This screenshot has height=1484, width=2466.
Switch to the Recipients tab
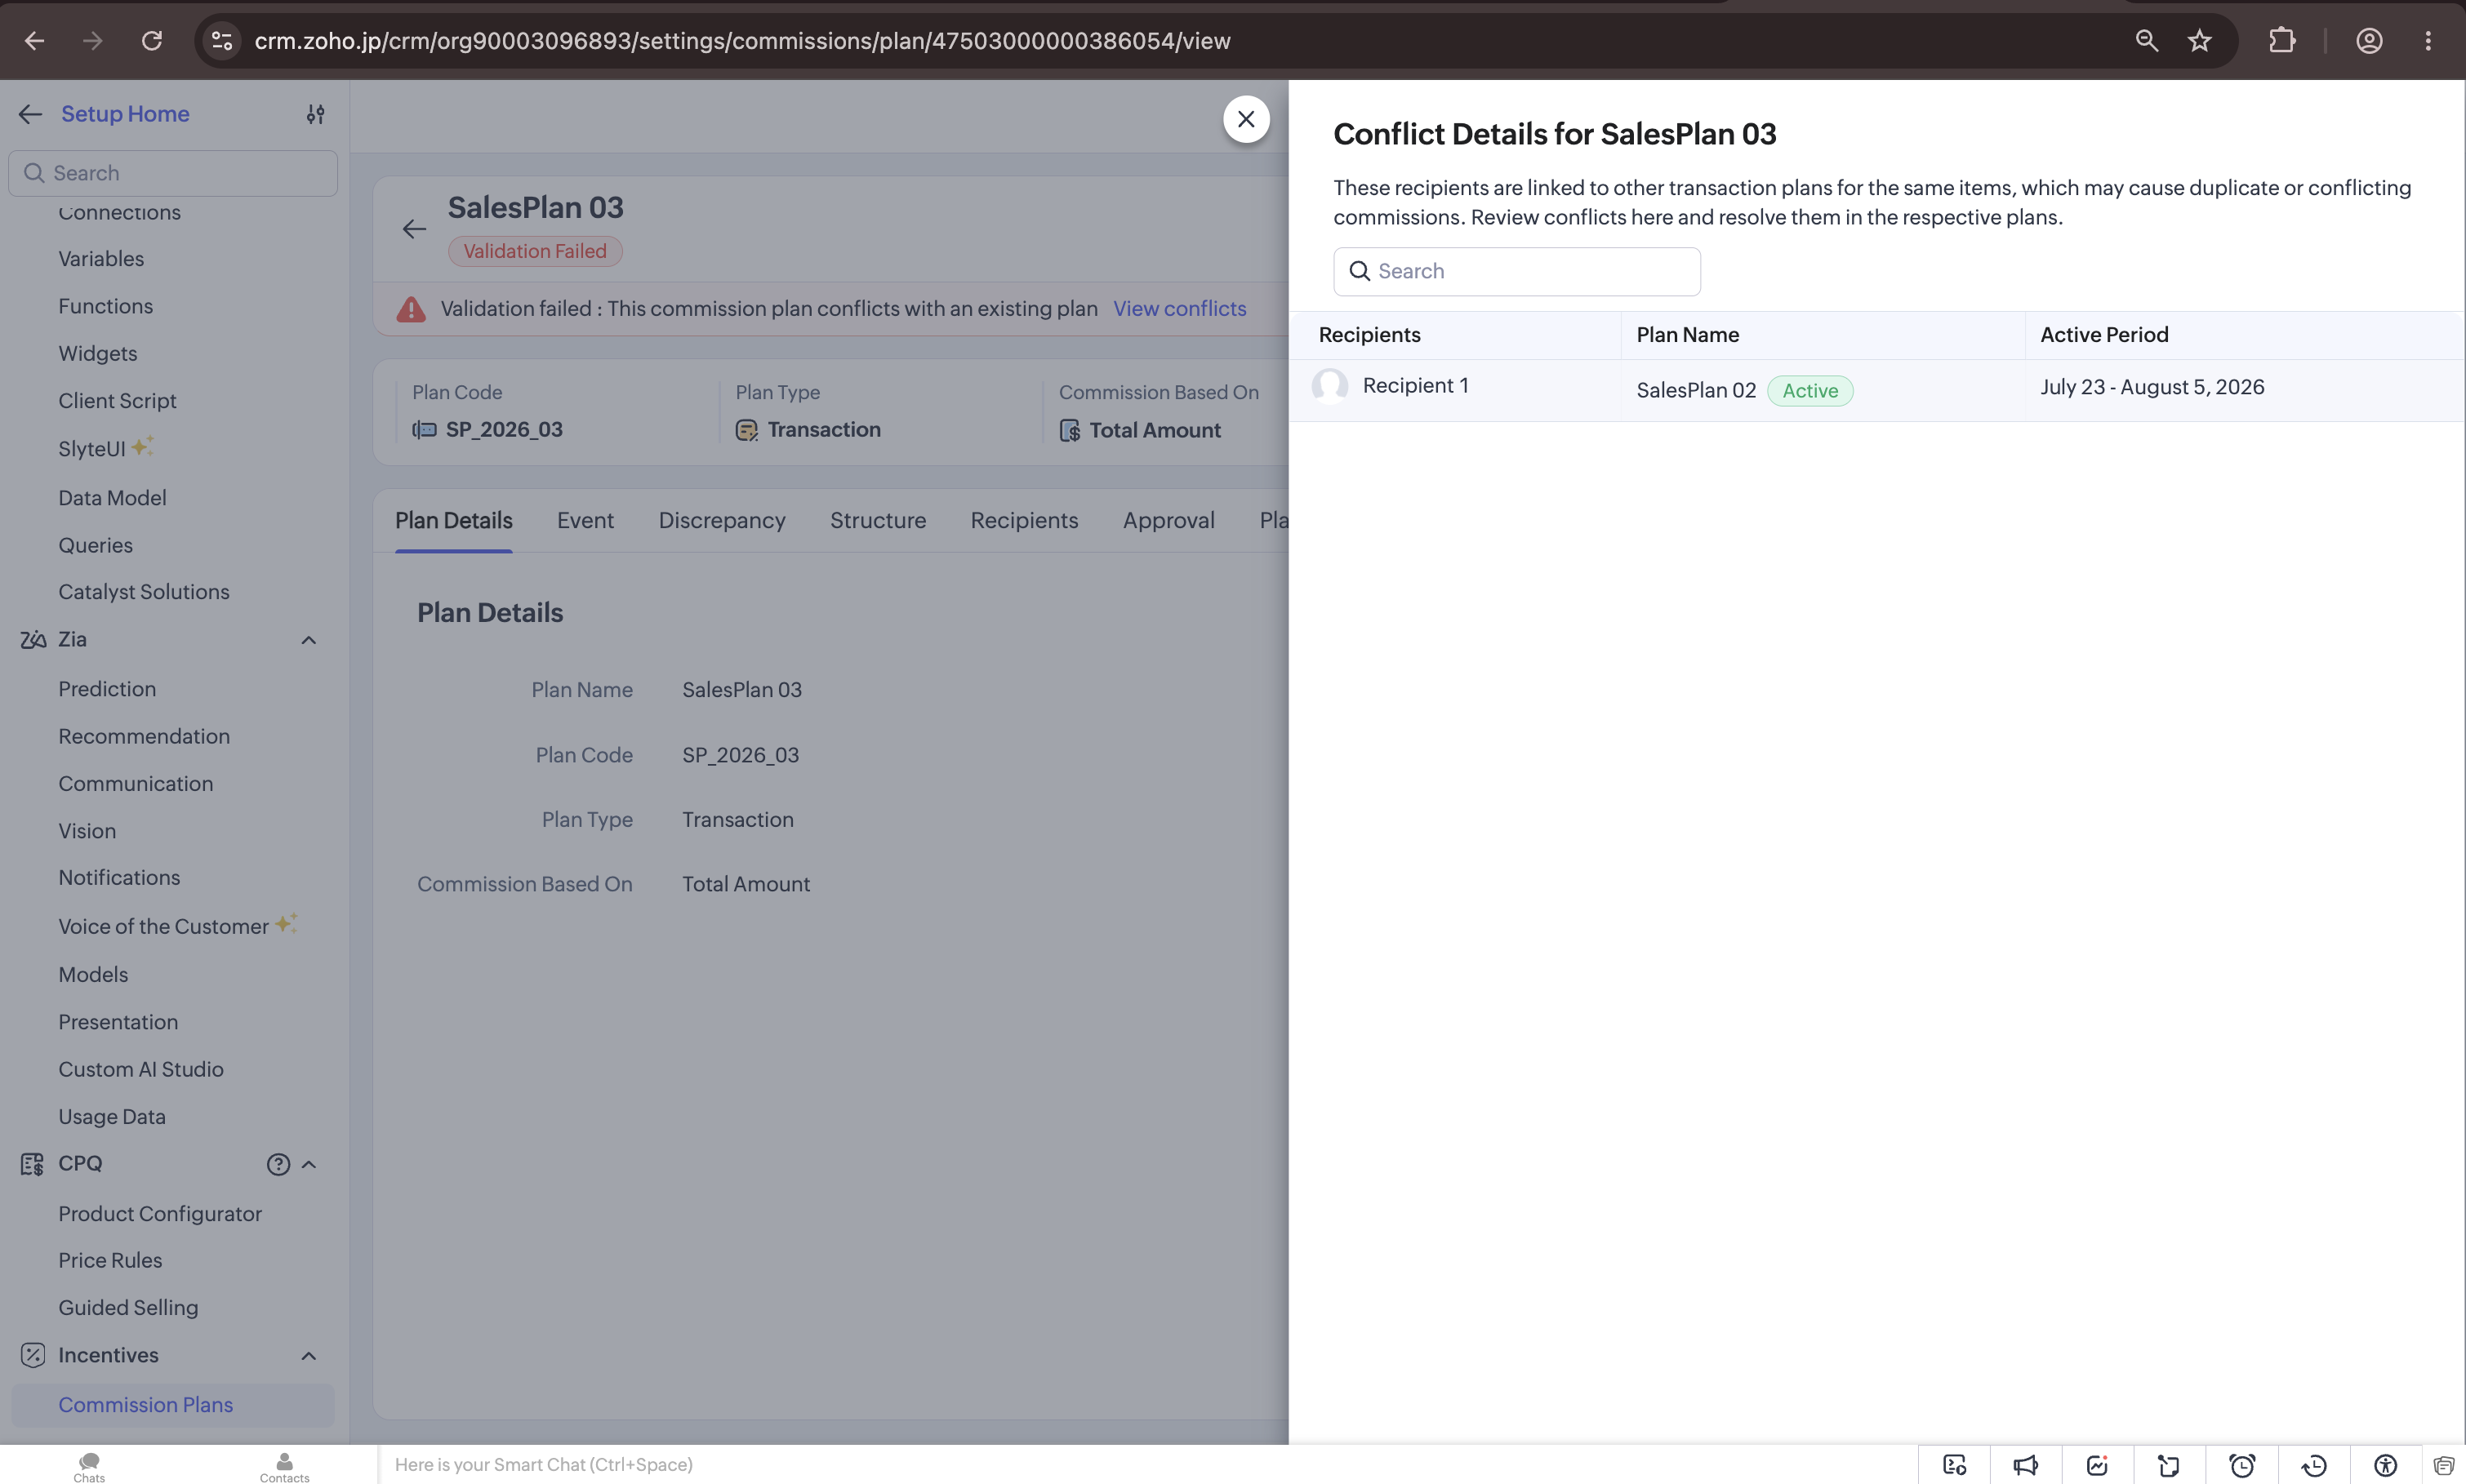pos(1024,520)
